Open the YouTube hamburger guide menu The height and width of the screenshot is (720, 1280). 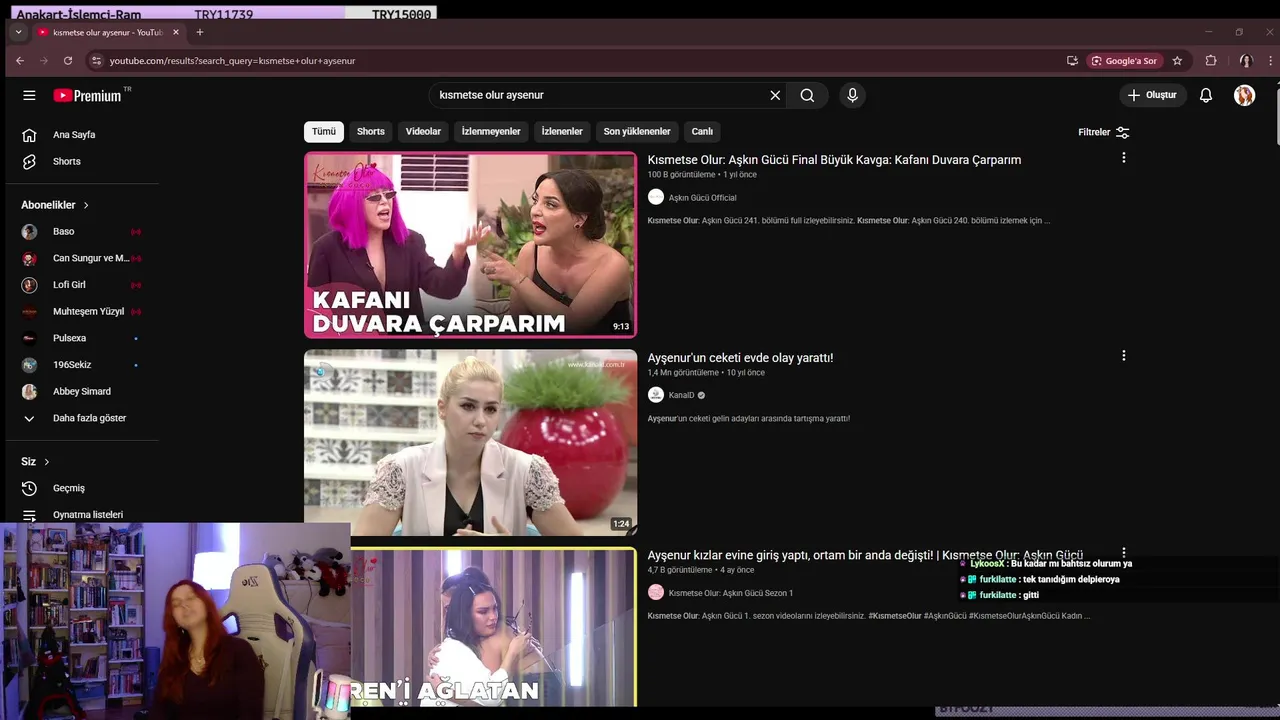[29, 95]
